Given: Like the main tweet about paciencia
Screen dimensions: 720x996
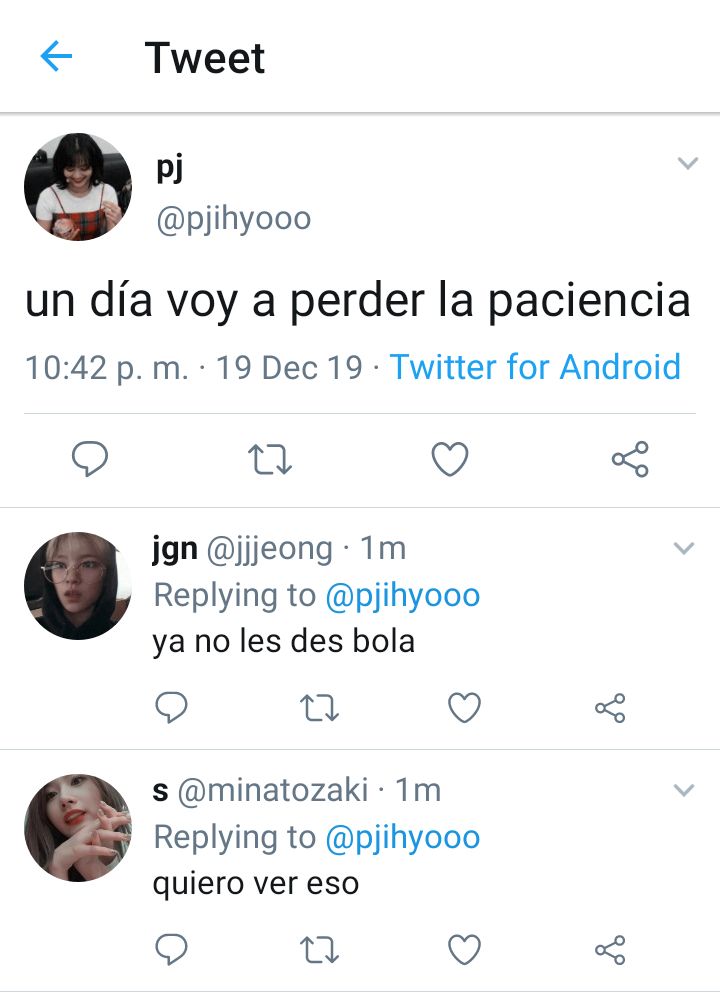Looking at the screenshot, I should click(450, 459).
